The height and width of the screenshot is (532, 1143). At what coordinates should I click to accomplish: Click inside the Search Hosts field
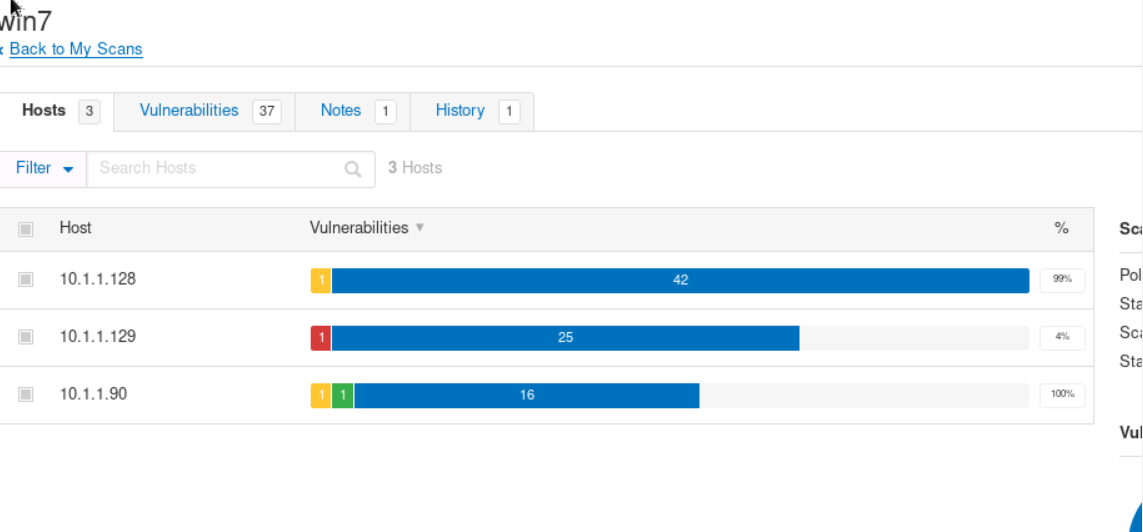pyautogui.click(x=215, y=168)
